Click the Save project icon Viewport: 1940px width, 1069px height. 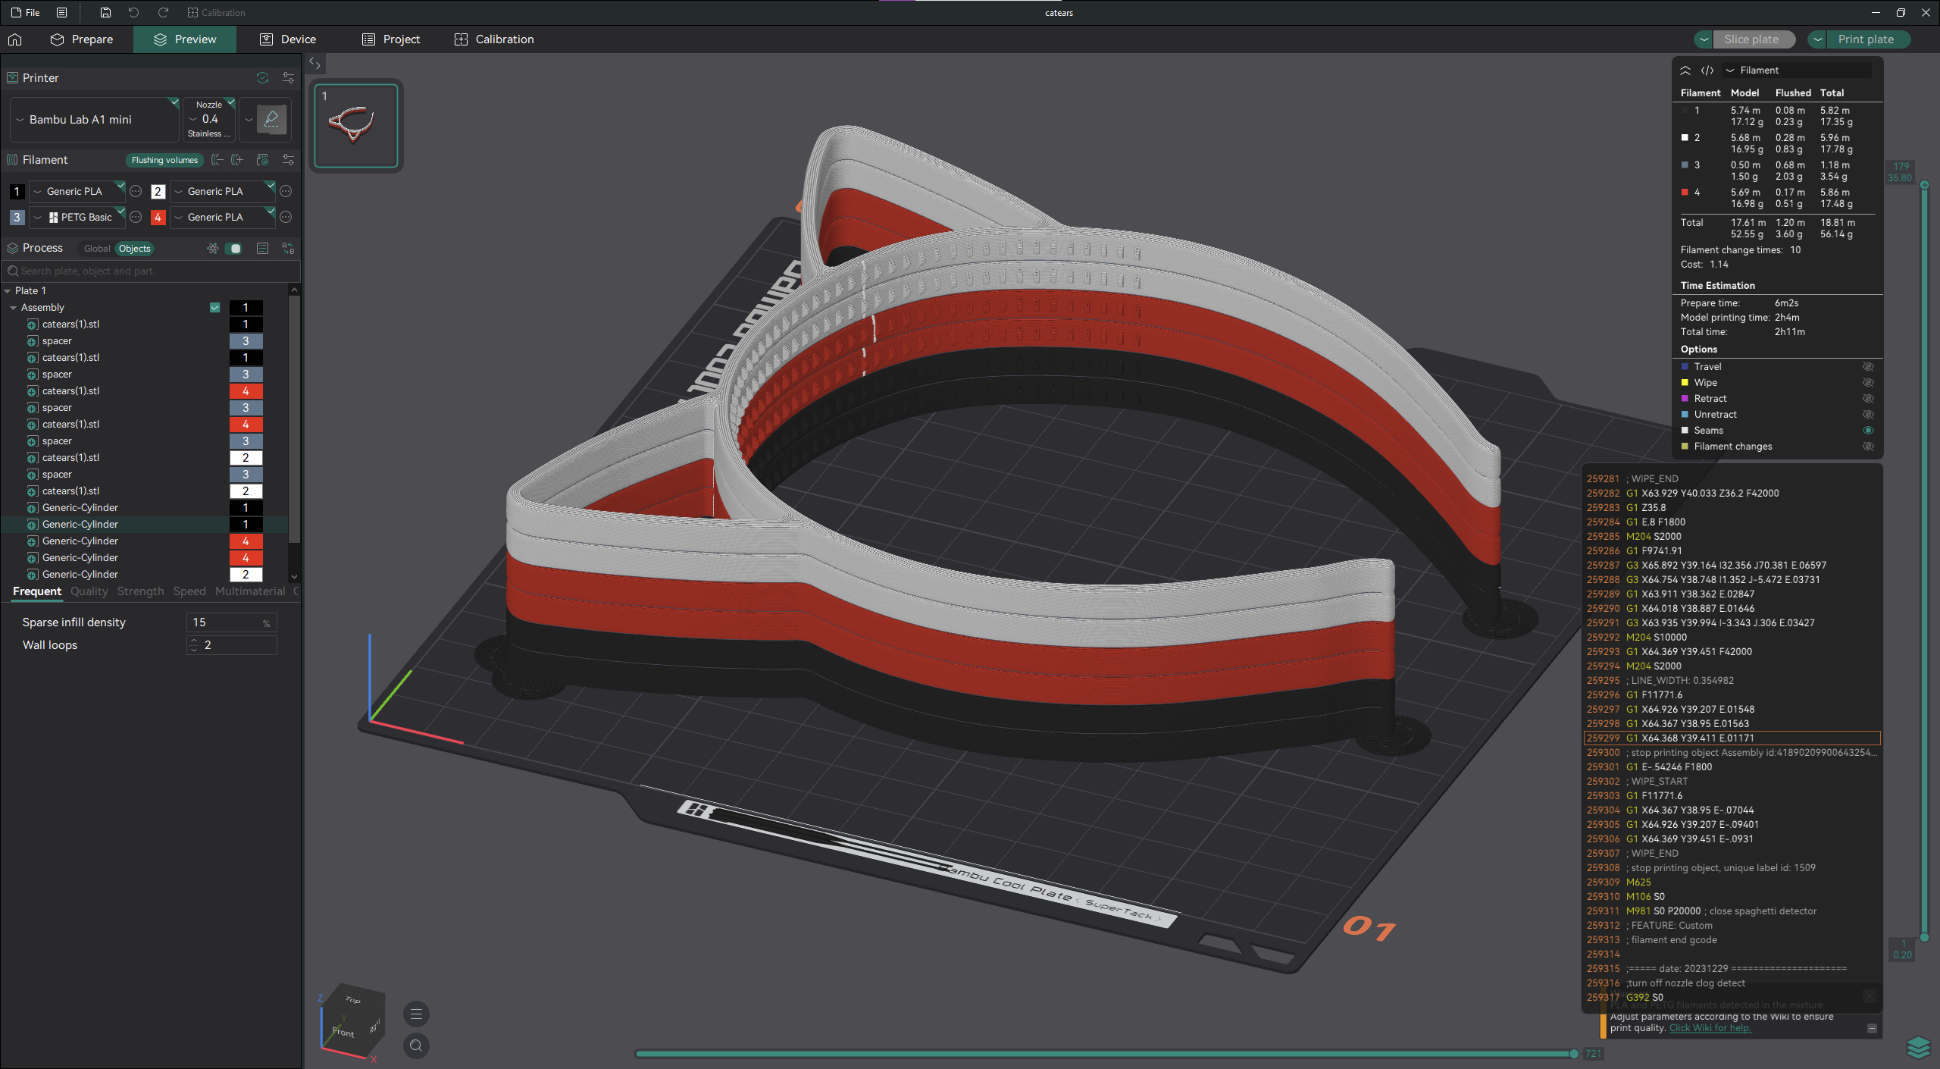point(105,12)
